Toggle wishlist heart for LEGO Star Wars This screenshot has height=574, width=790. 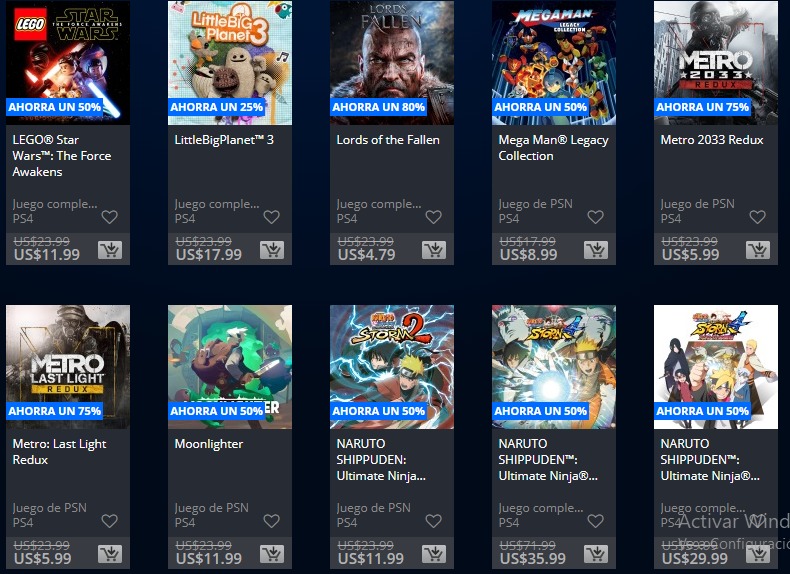click(x=109, y=217)
